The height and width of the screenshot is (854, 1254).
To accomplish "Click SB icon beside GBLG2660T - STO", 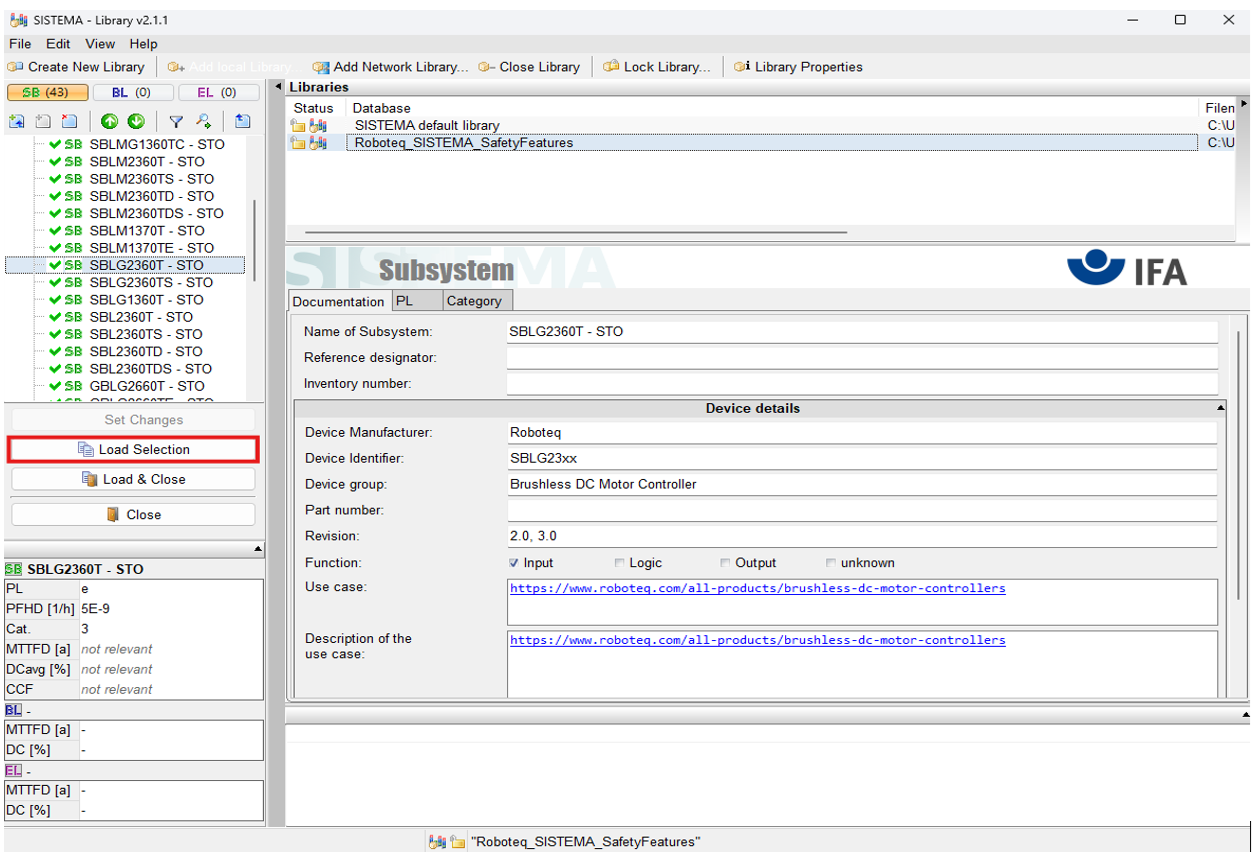I will [73, 386].
